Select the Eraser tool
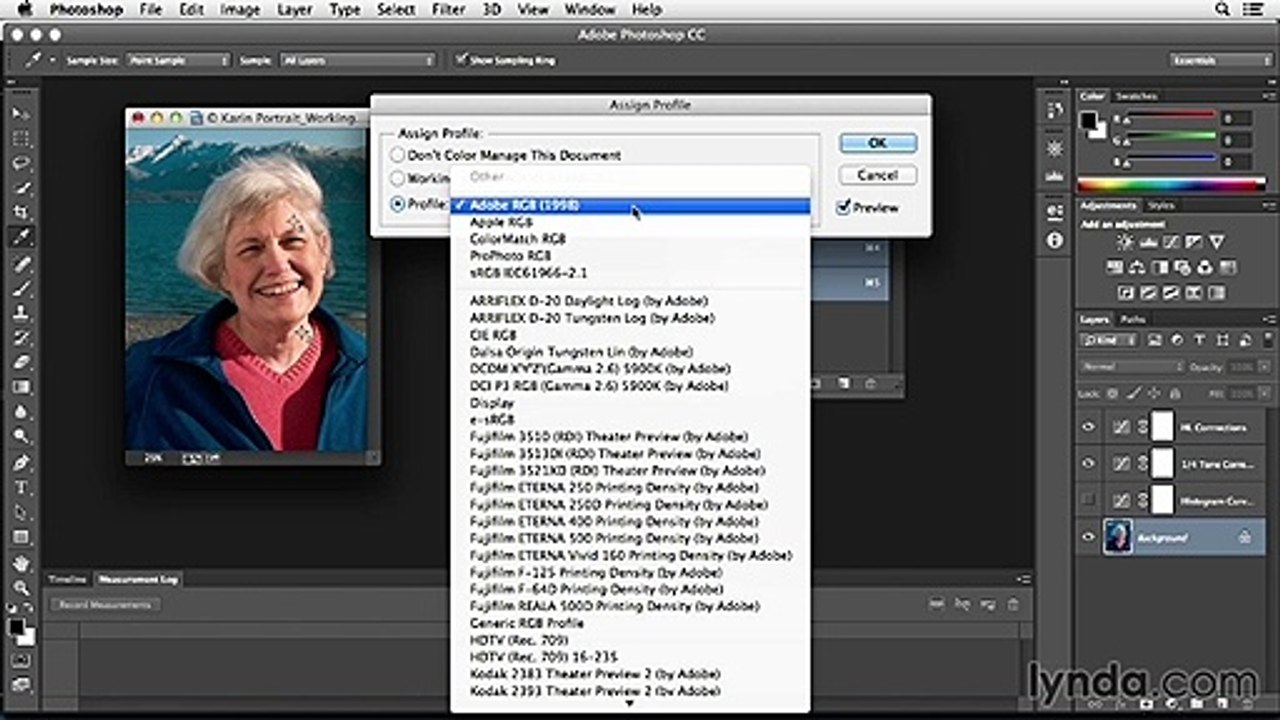The width and height of the screenshot is (1280, 720). tap(21, 362)
